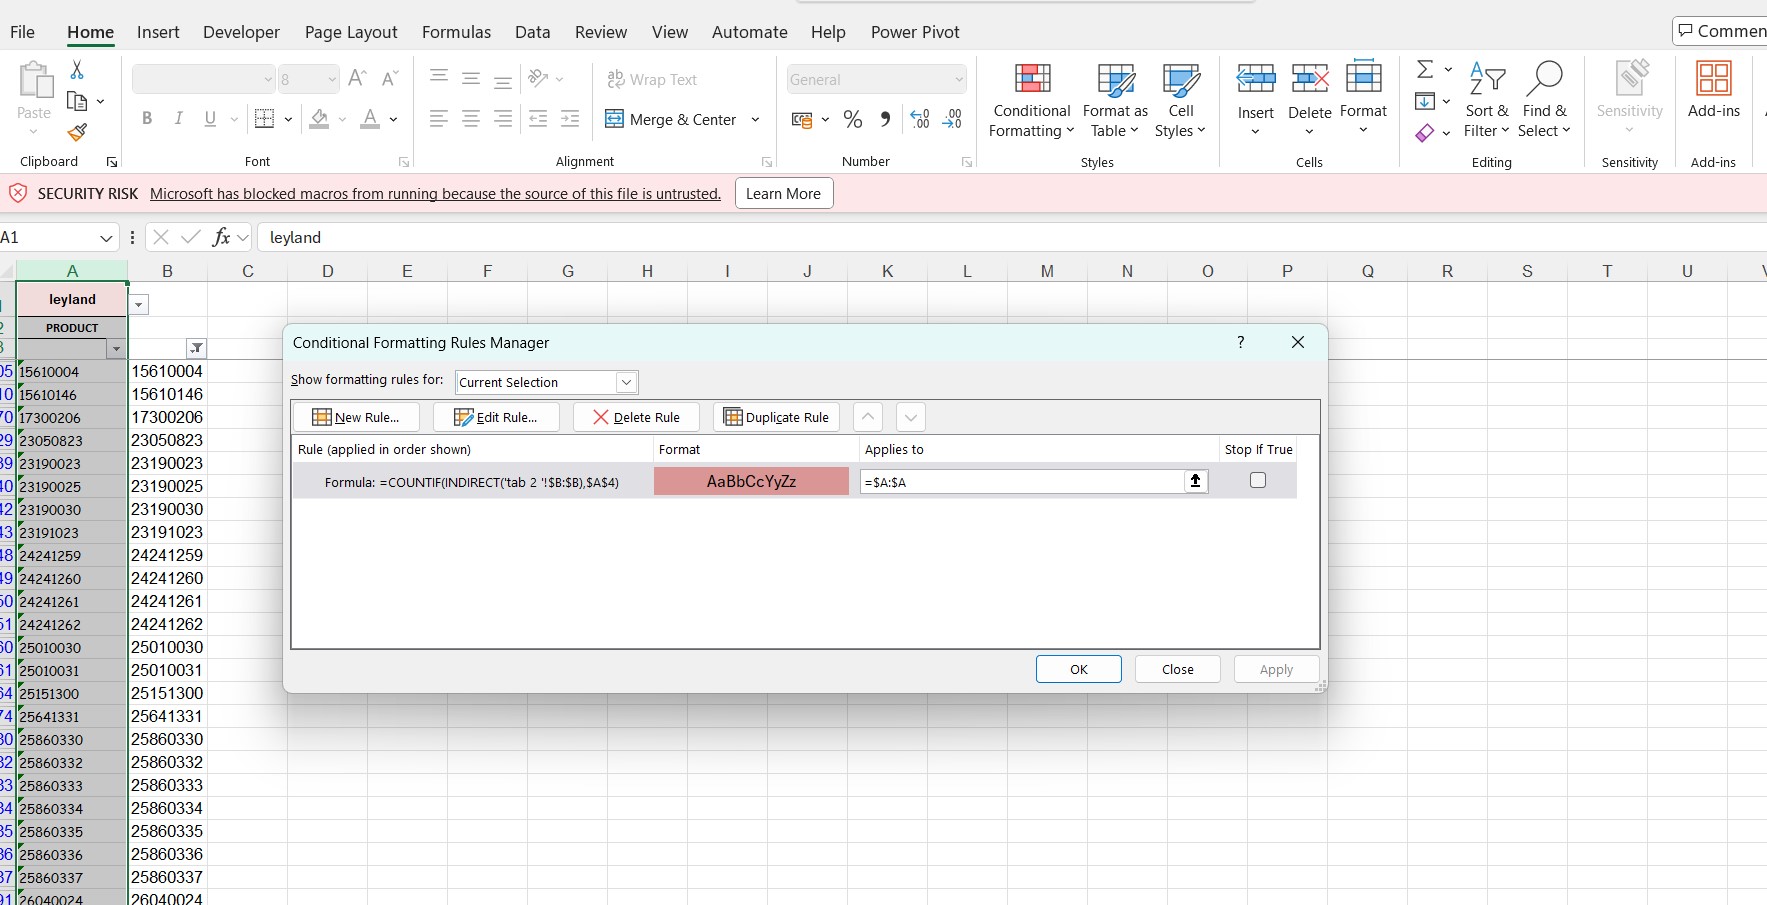This screenshot has height=905, width=1767.
Task: Click the Paste clipboard icon
Action: click(x=34, y=81)
